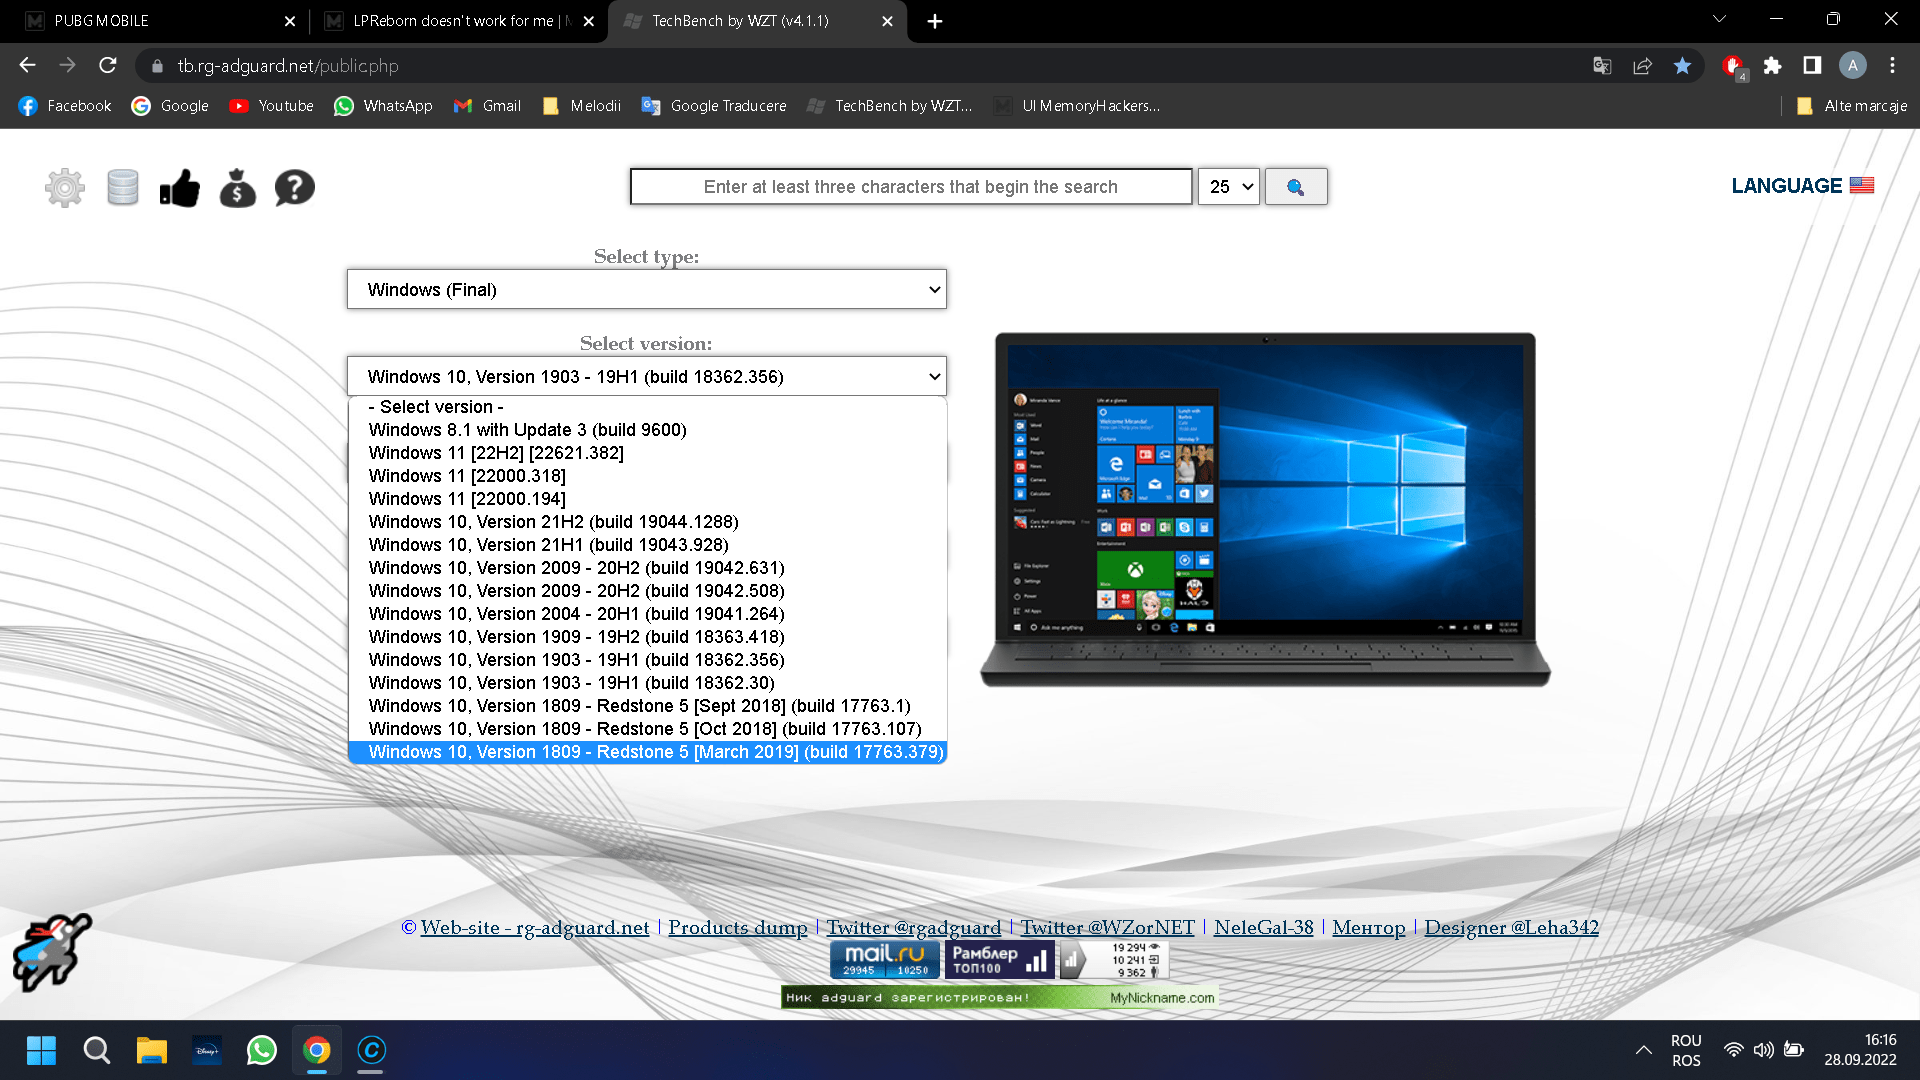Choose Windows 10, Version 21H2 (build 19044.1288)
The image size is (1920, 1080).
(x=648, y=522)
